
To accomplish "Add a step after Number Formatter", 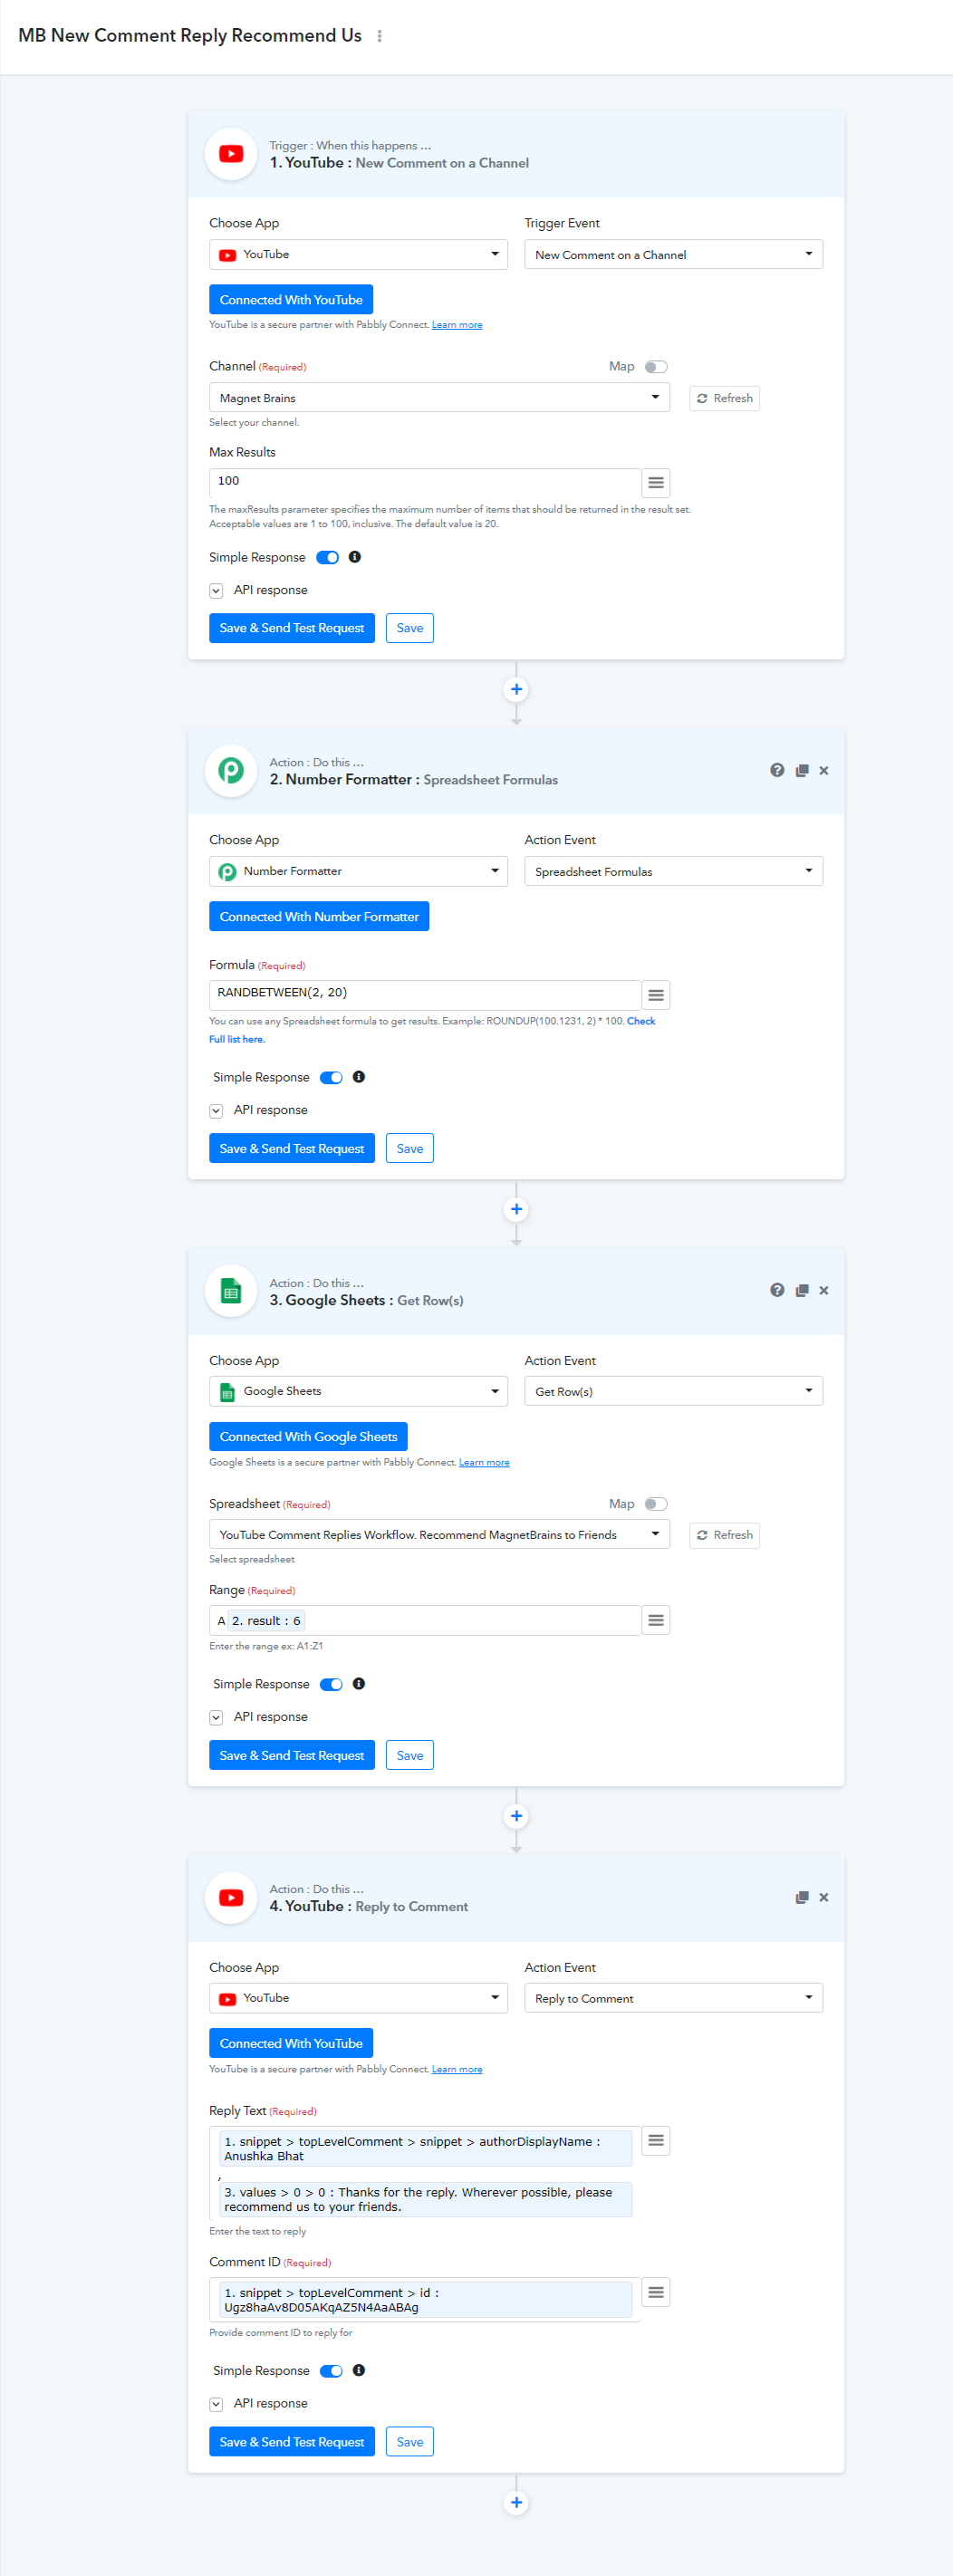I will [516, 1209].
